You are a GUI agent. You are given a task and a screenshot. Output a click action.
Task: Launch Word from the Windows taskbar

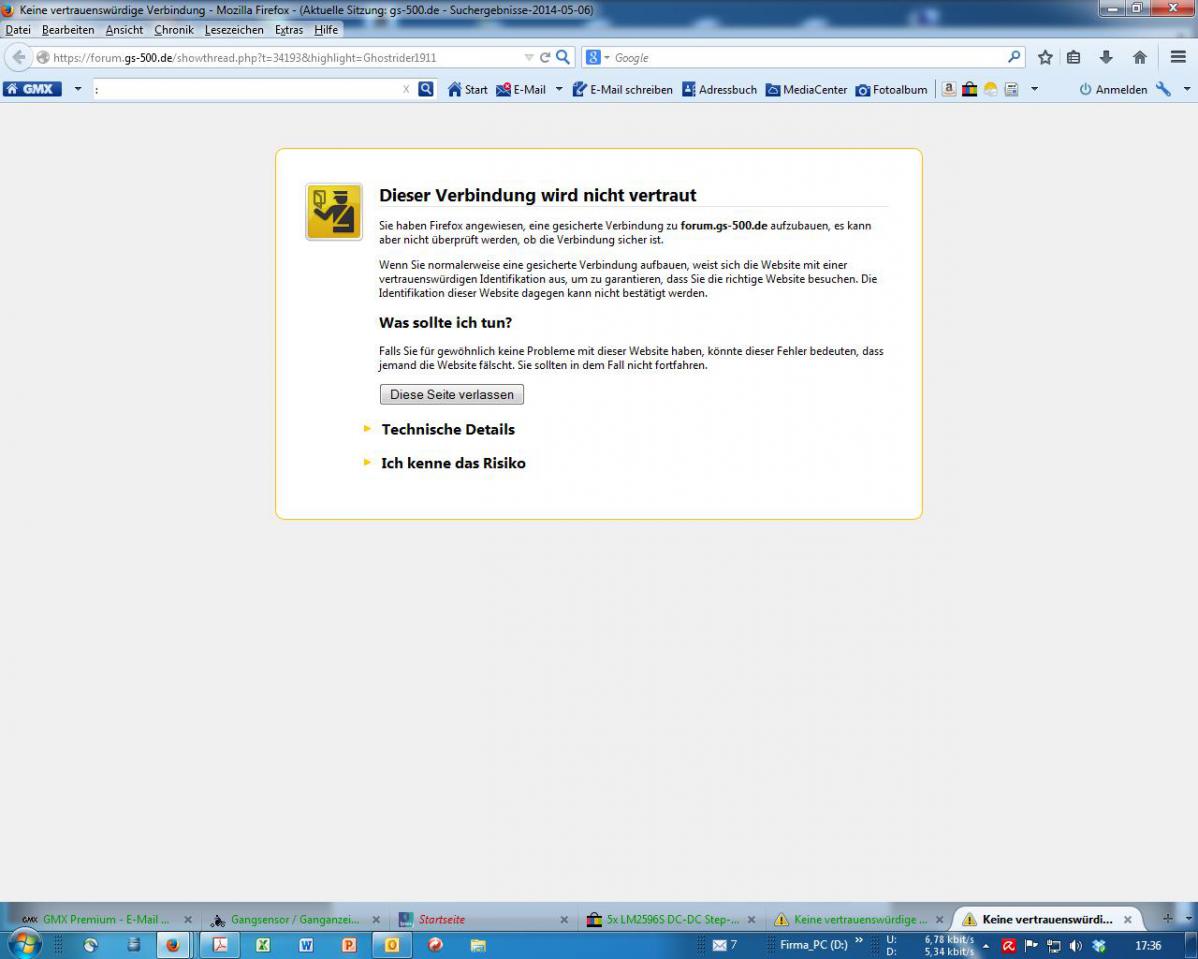(x=306, y=945)
